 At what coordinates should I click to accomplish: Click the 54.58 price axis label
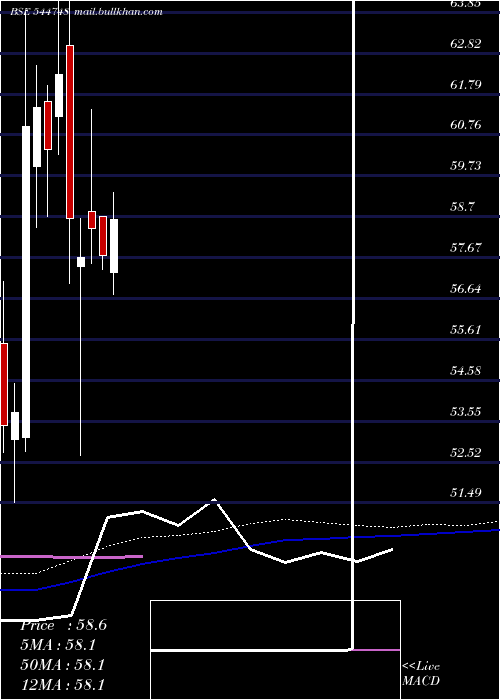pos(466,371)
